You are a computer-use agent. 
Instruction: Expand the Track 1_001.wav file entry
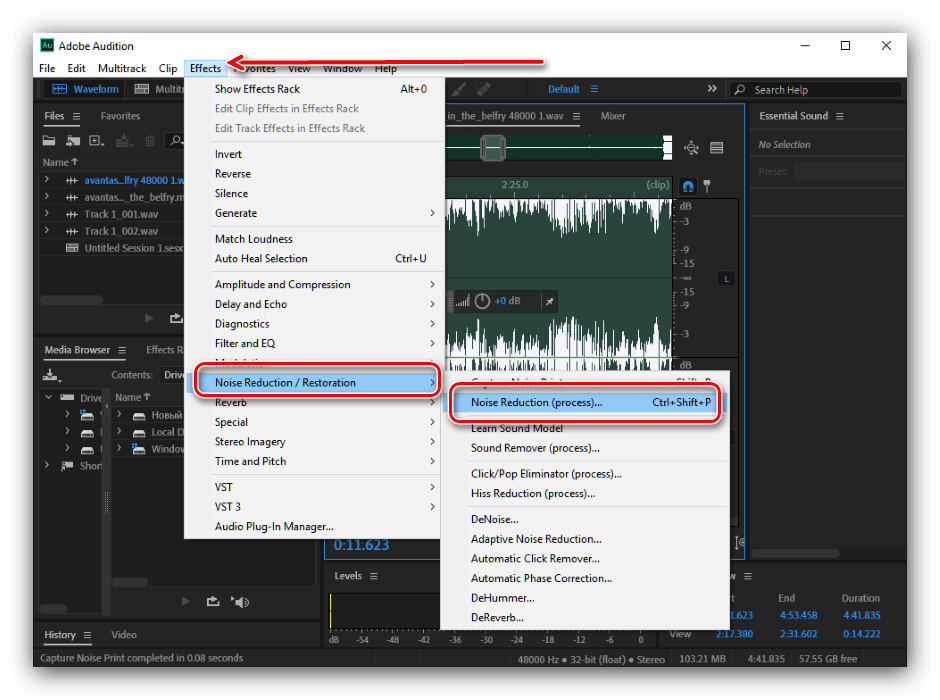47,214
